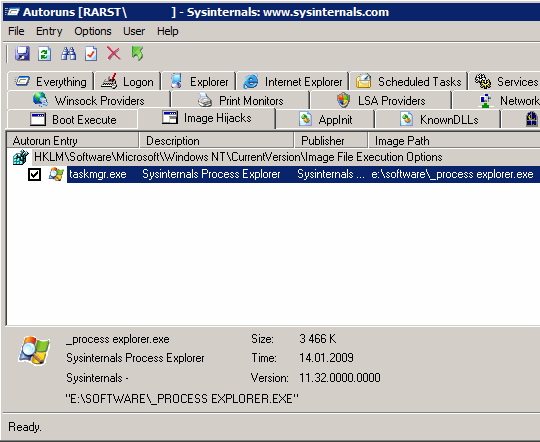Open the Help menu

[167, 31]
